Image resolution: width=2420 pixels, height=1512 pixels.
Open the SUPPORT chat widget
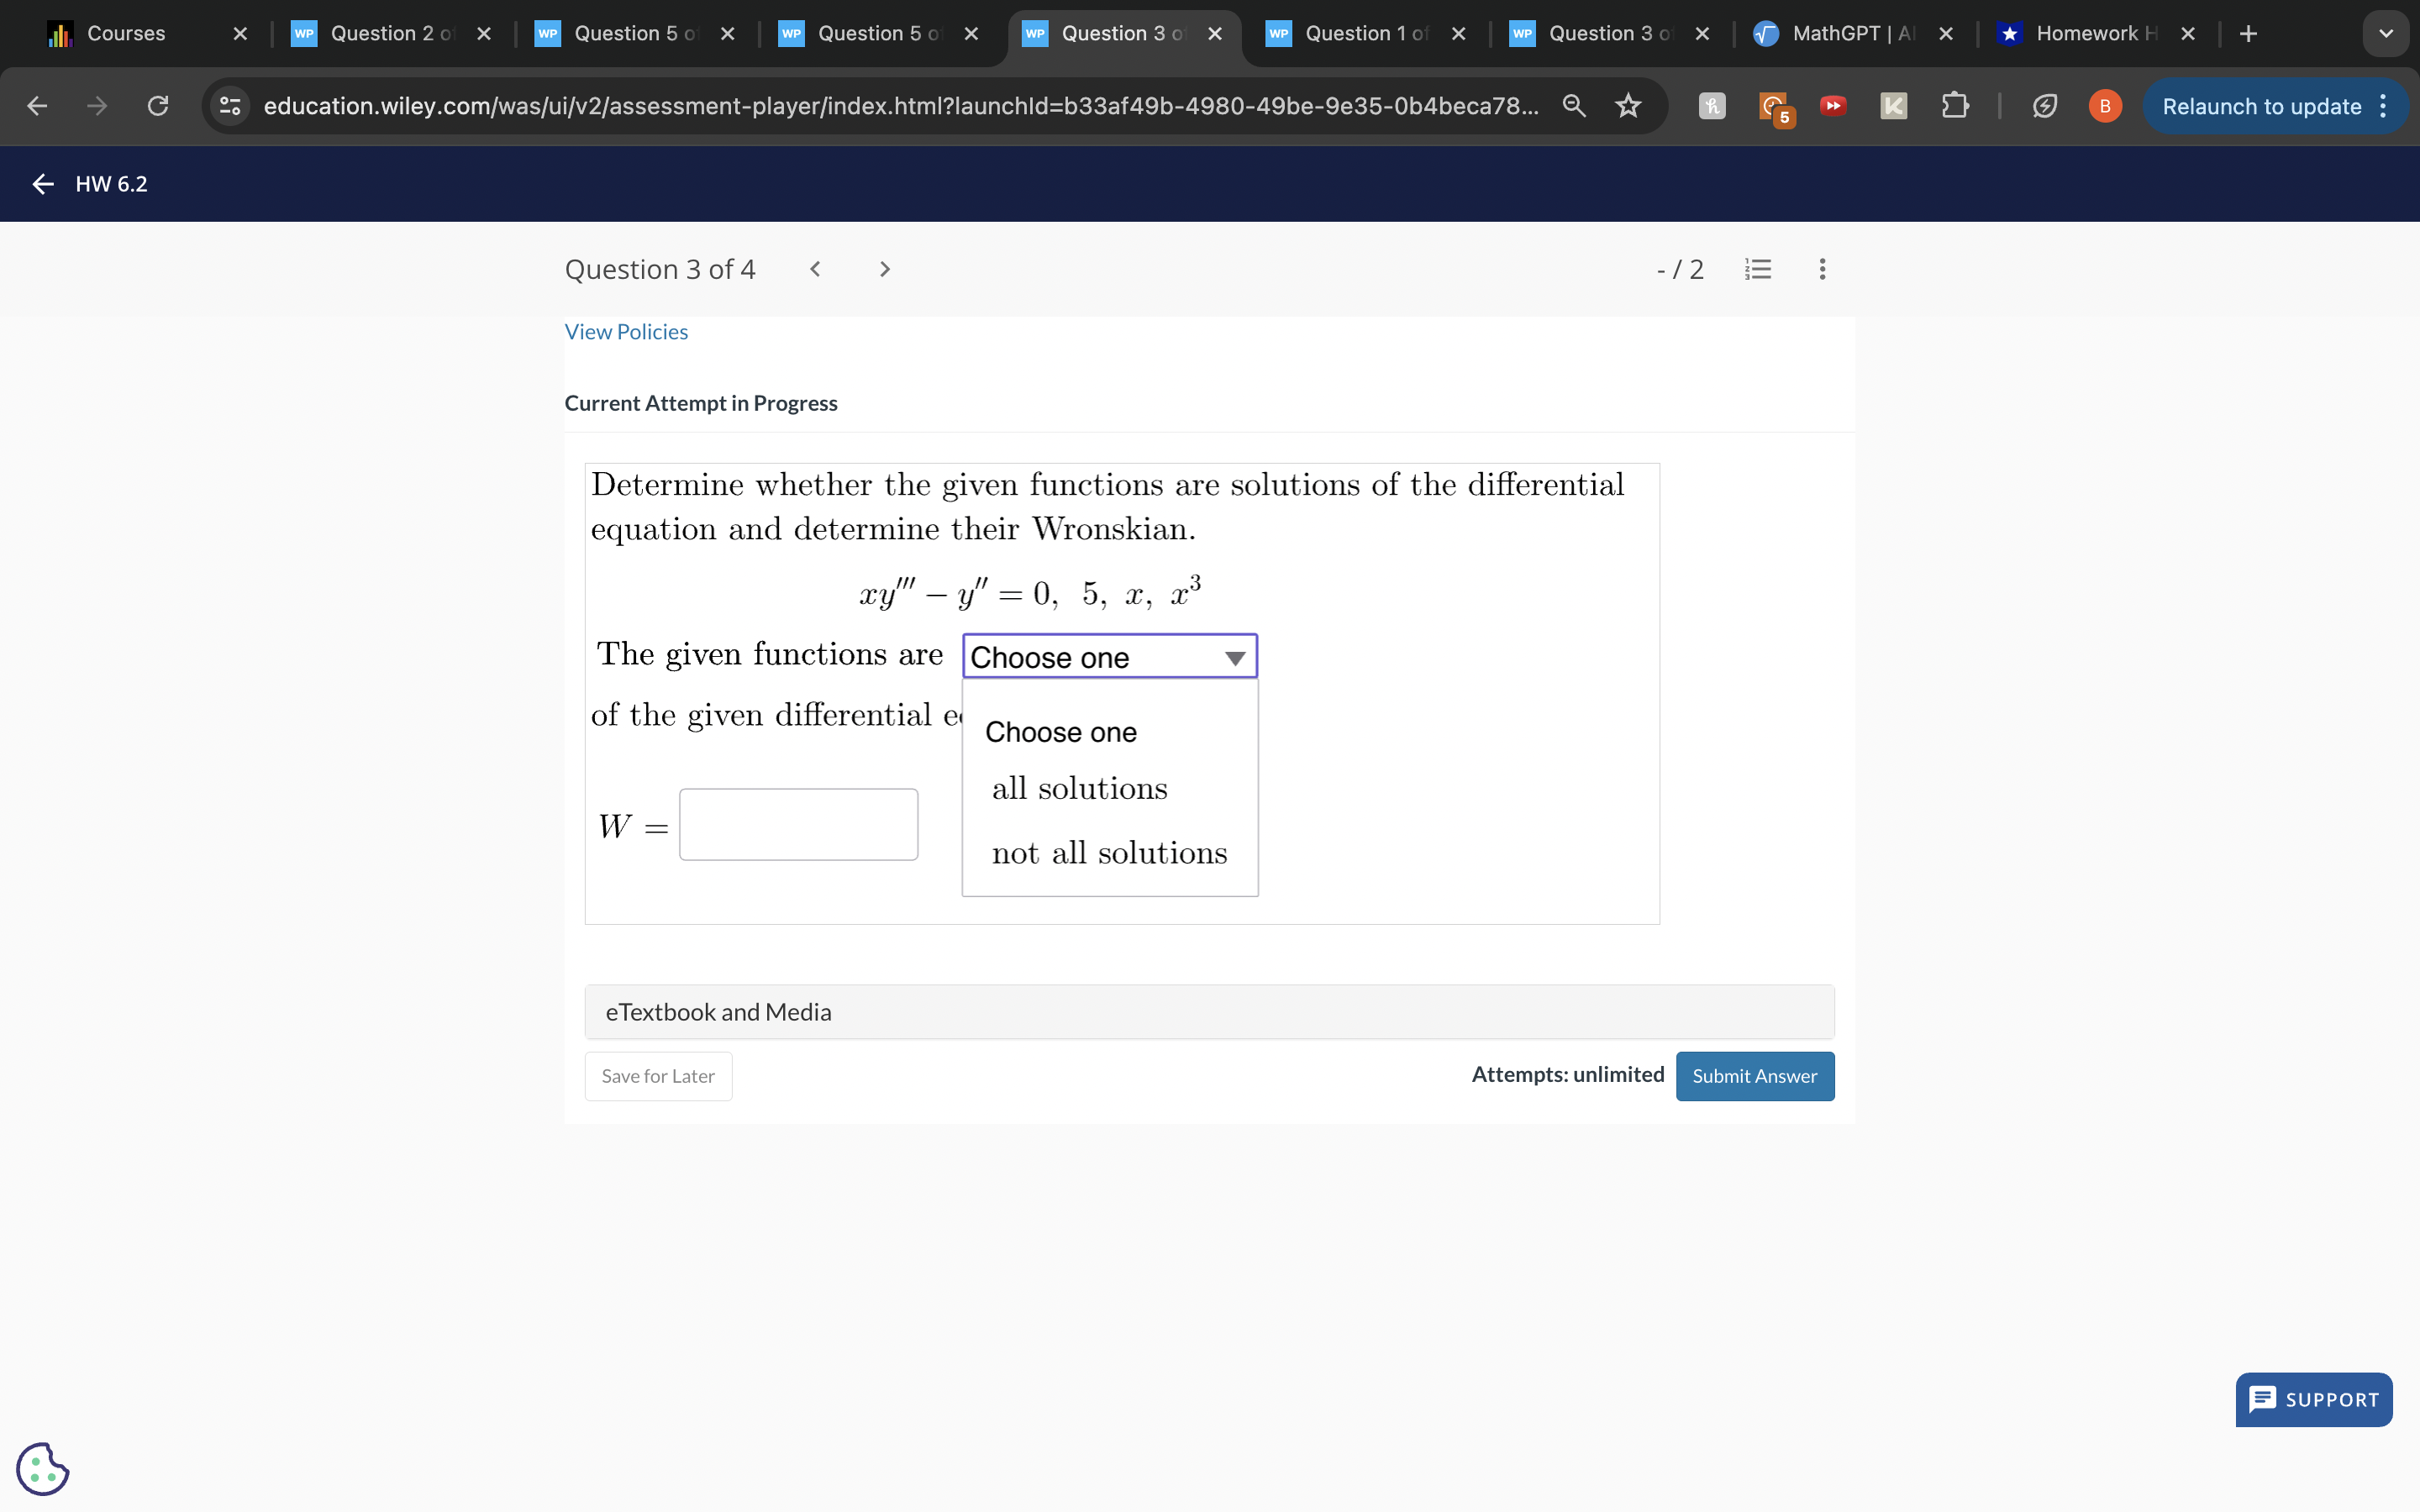coord(2313,1399)
